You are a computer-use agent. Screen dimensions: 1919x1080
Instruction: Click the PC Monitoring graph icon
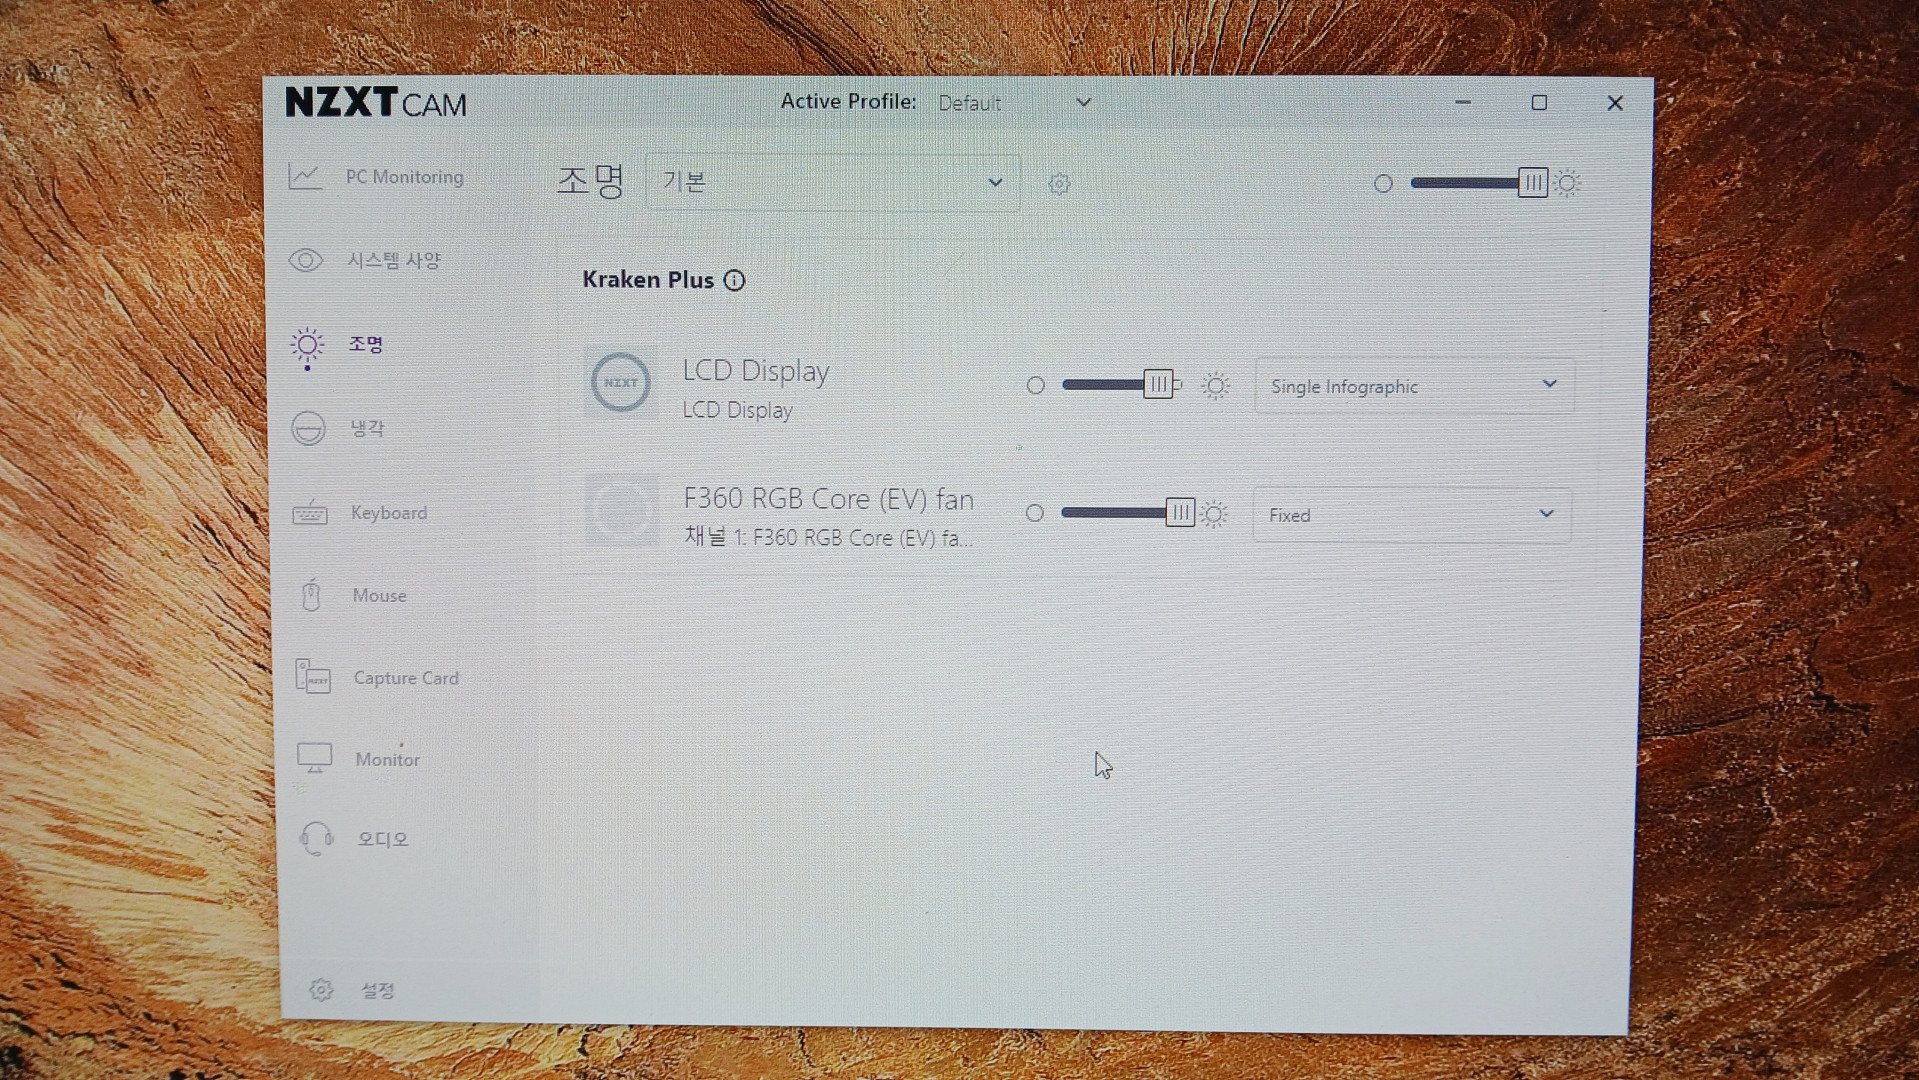click(305, 177)
